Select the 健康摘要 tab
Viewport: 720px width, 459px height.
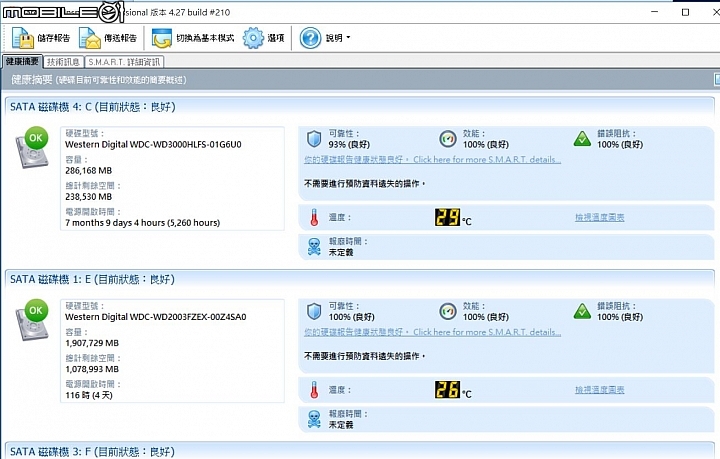tap(22, 62)
